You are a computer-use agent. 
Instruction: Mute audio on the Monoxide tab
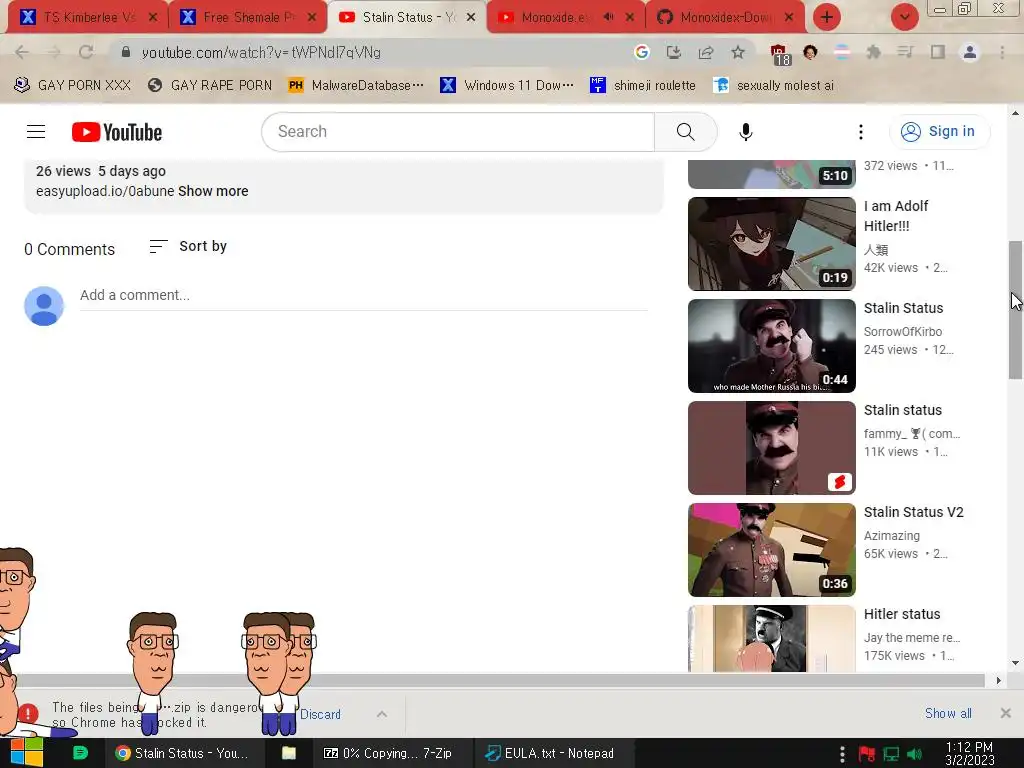point(608,17)
